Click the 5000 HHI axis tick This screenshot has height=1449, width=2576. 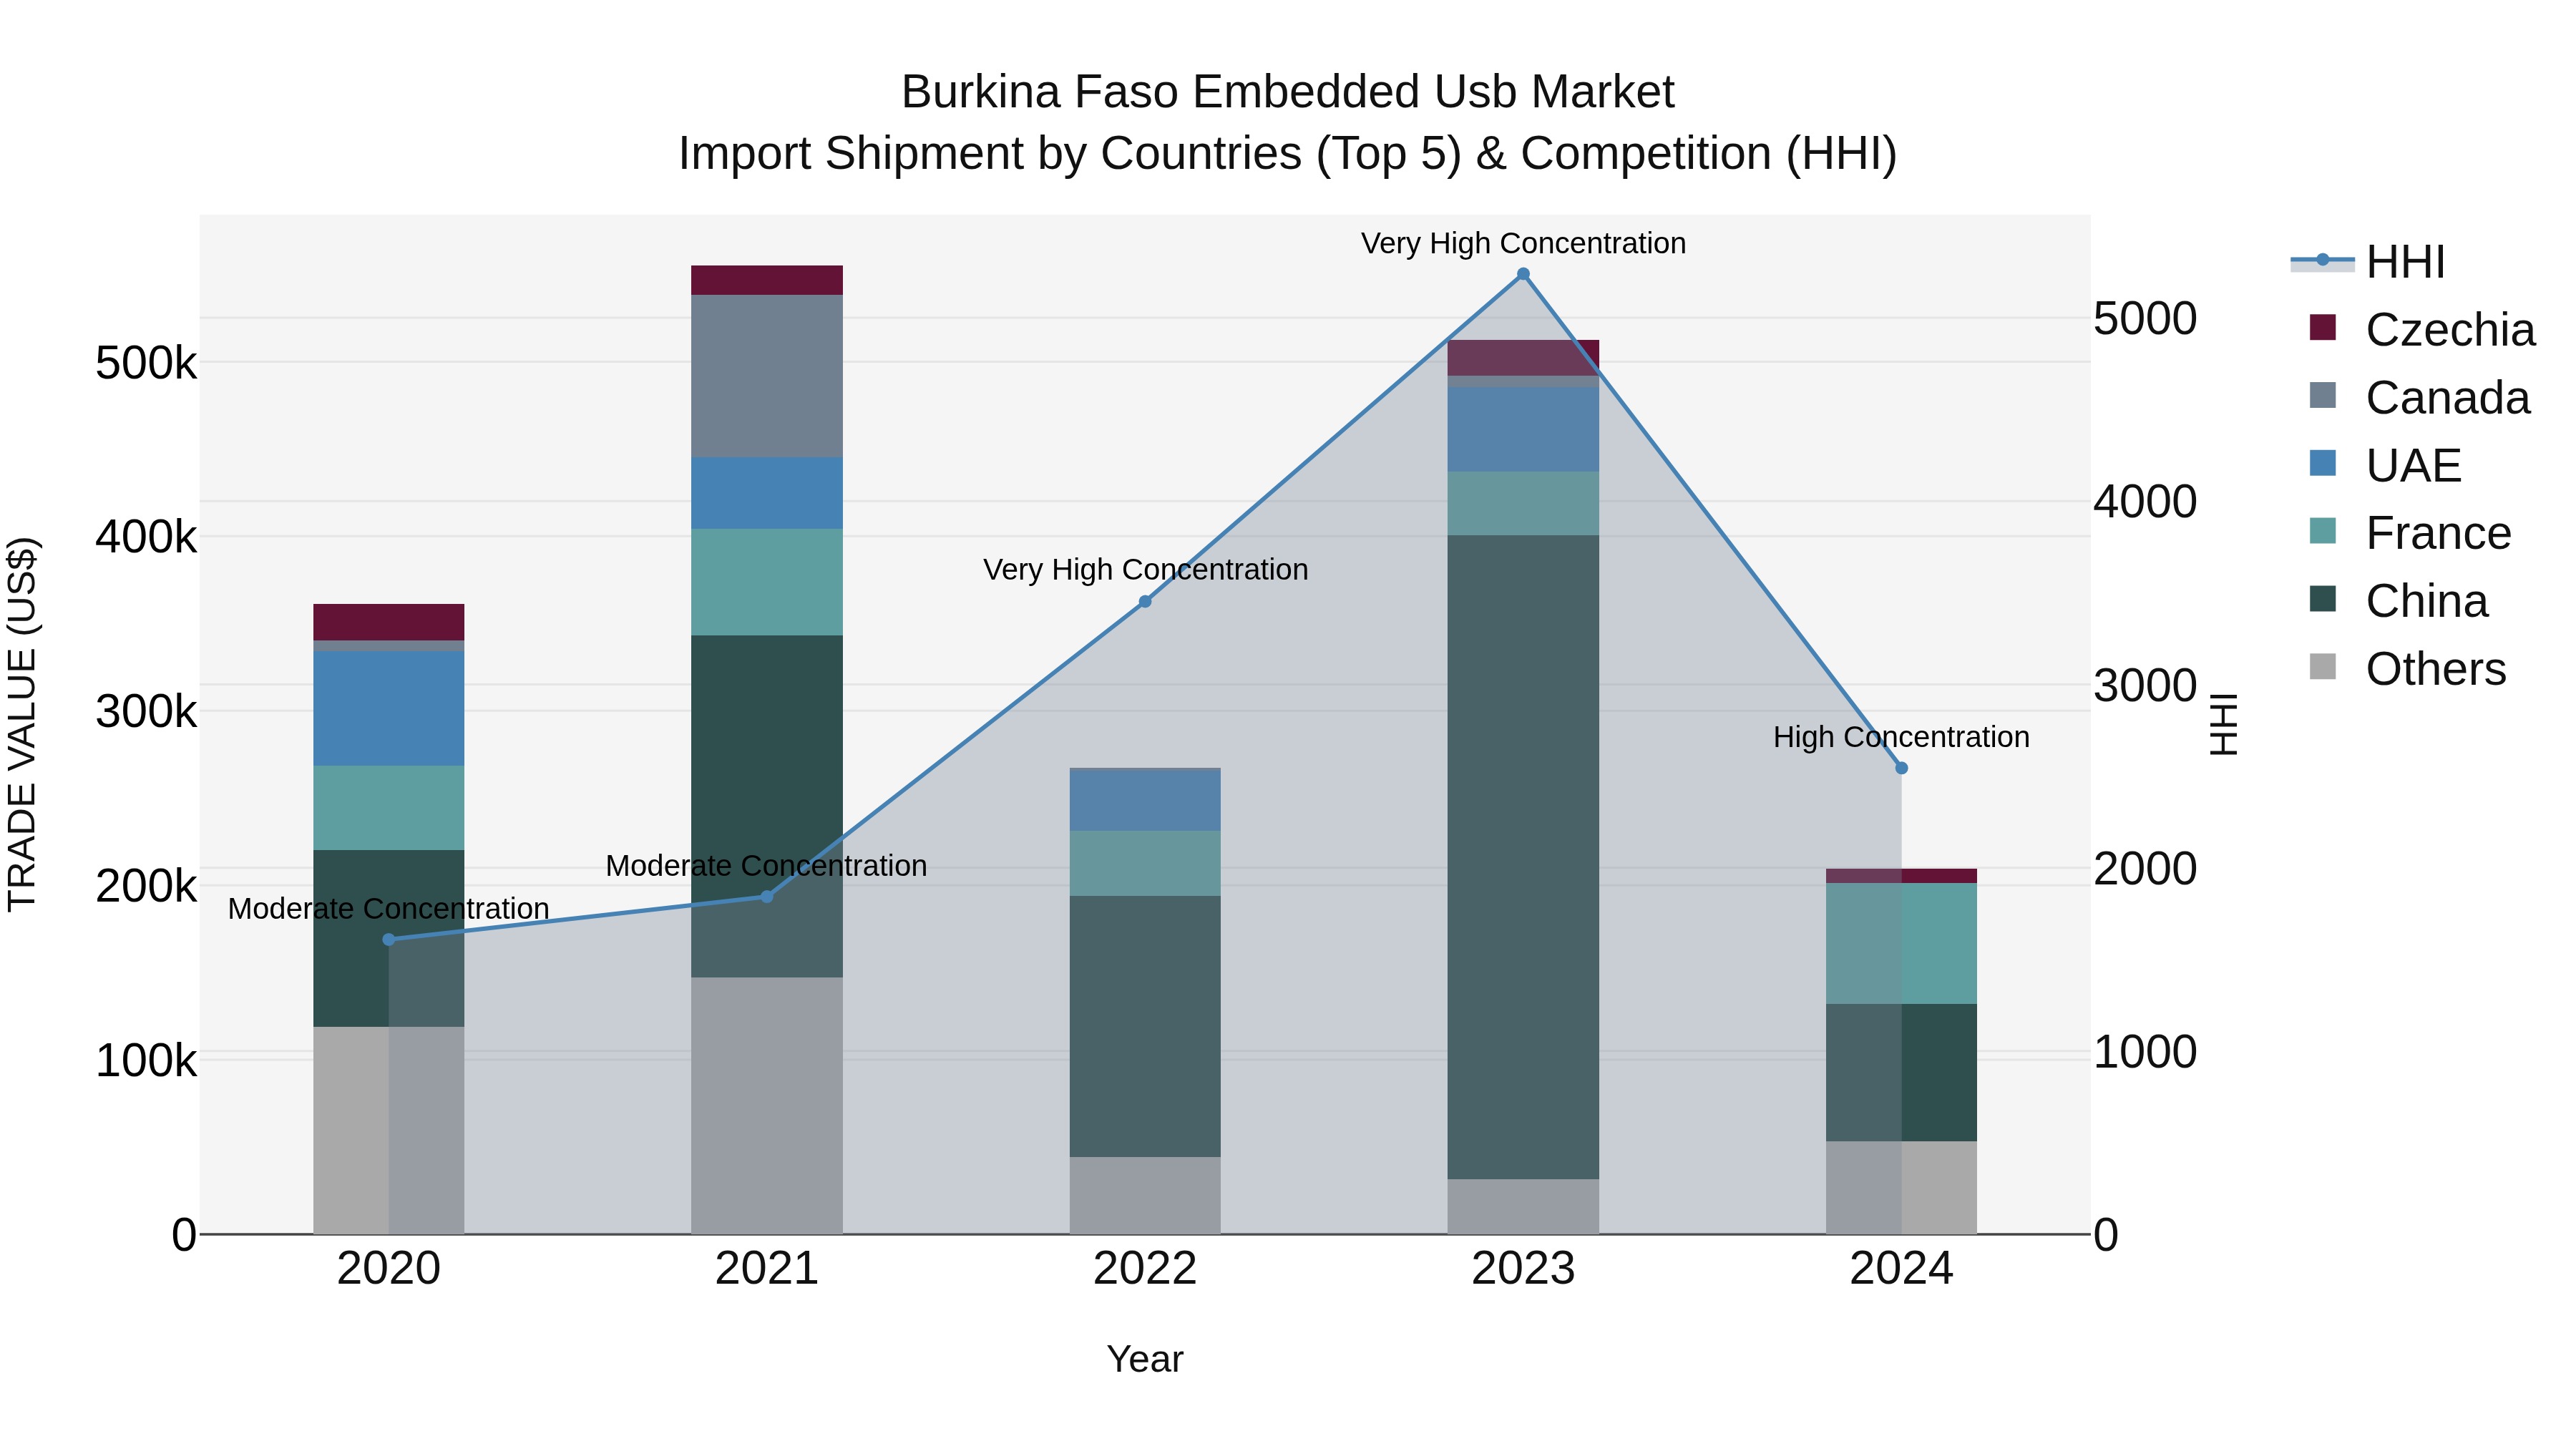tap(2145, 319)
